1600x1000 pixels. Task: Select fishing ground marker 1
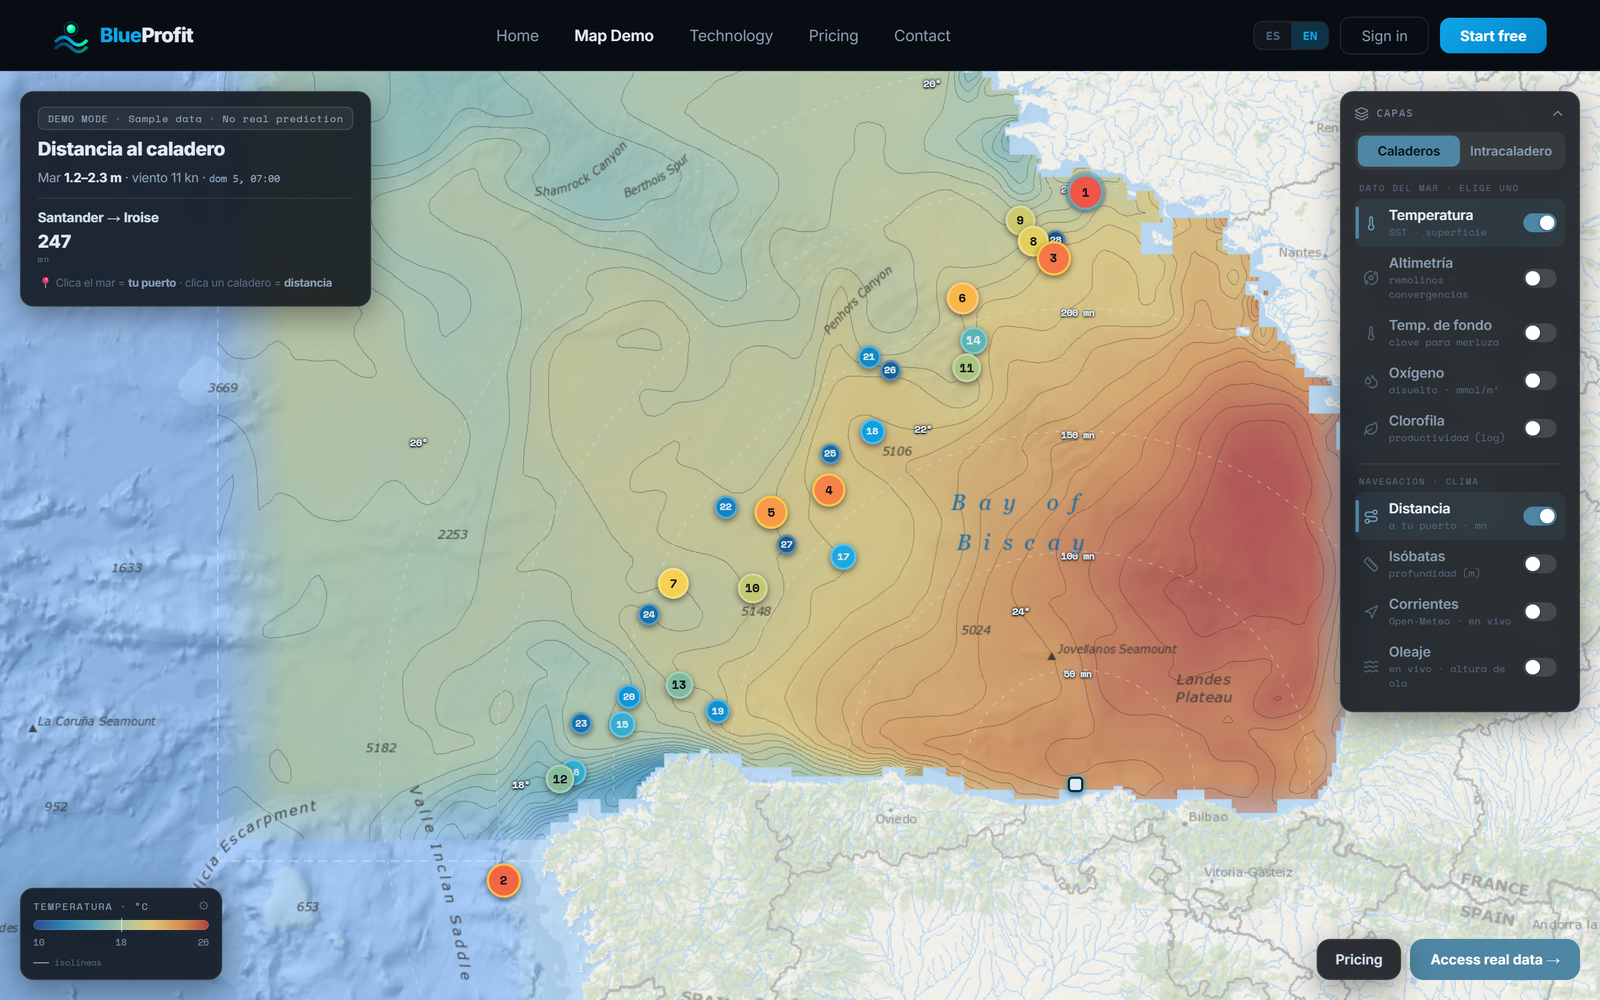(1085, 193)
